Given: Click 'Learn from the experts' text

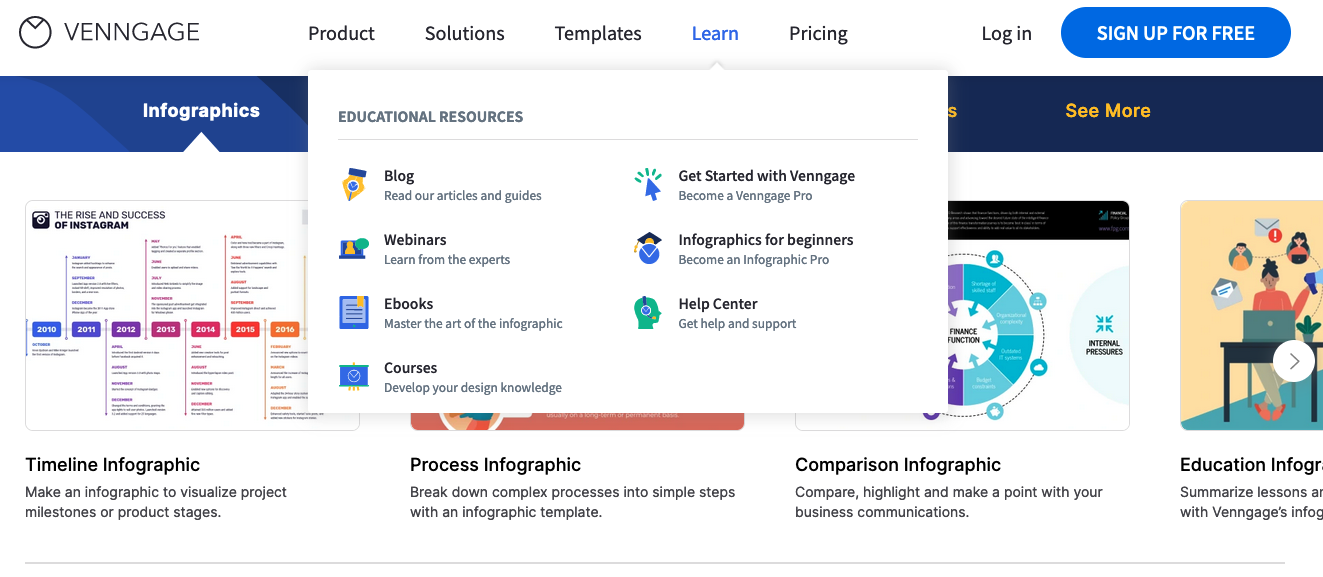Looking at the screenshot, I should pyautogui.click(x=447, y=260).
